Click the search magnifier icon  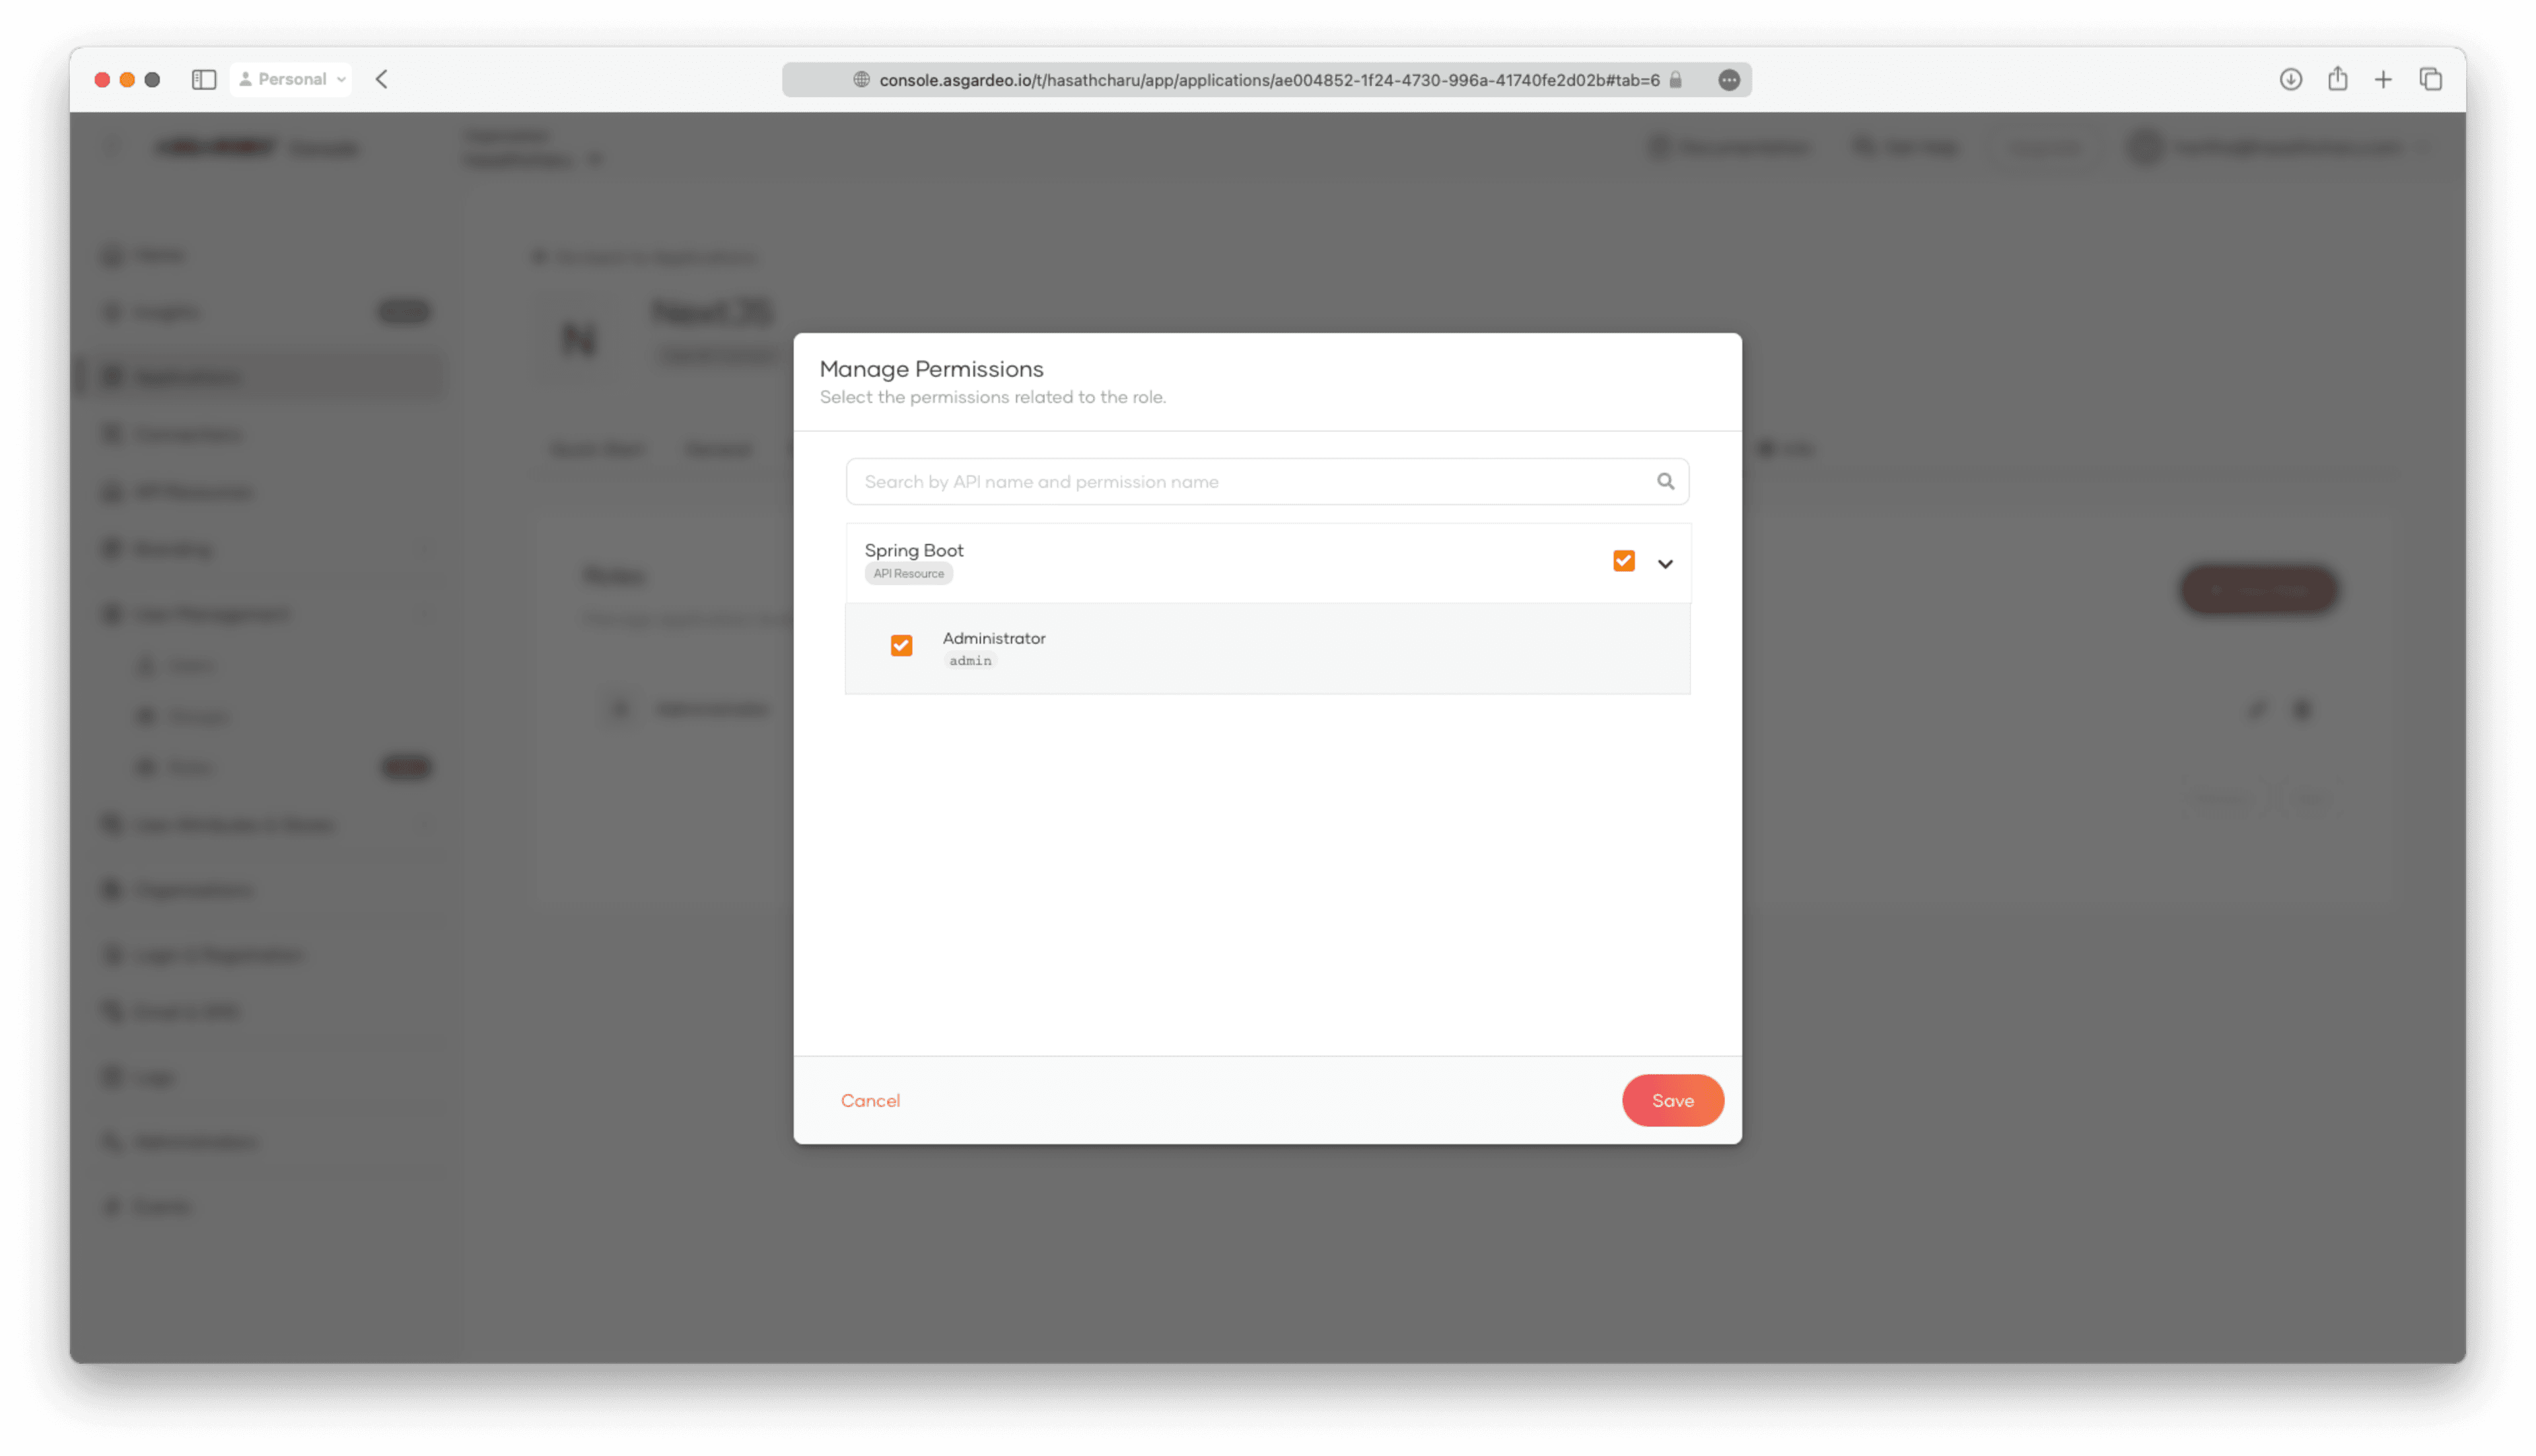(1665, 482)
